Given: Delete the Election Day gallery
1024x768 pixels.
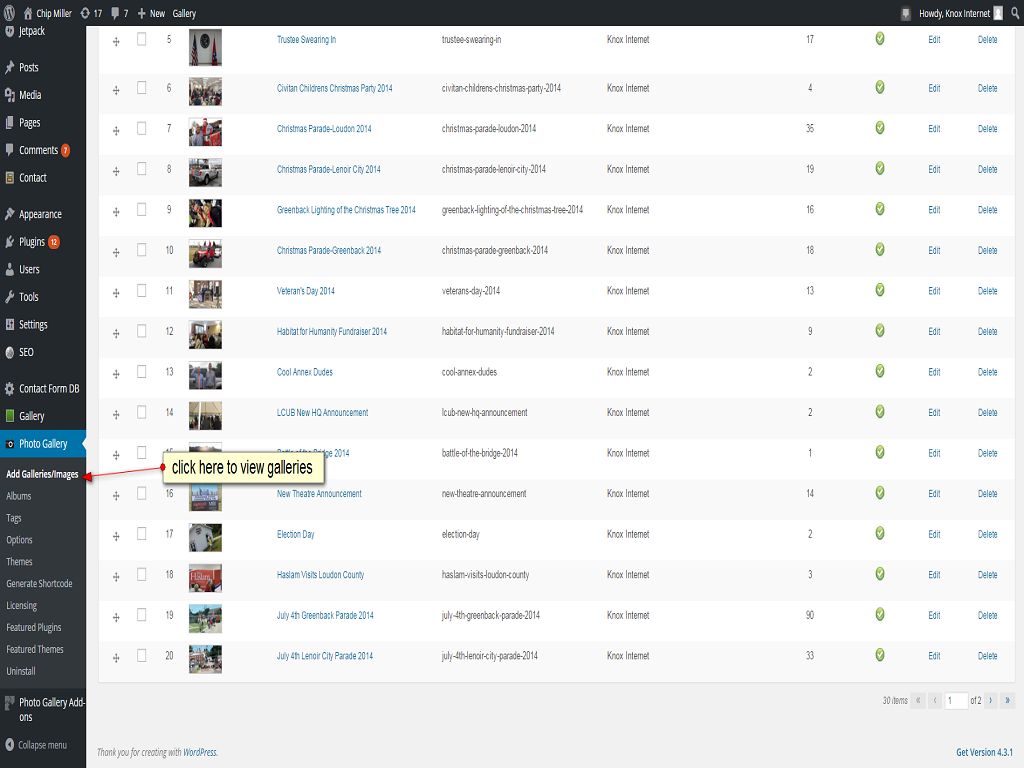Looking at the screenshot, I should (987, 534).
